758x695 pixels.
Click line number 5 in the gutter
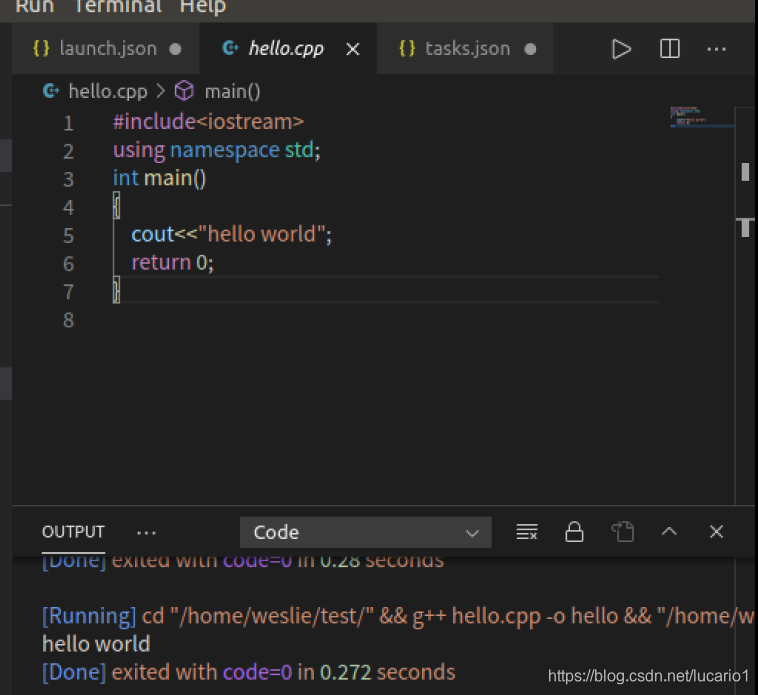pyautogui.click(x=68, y=236)
